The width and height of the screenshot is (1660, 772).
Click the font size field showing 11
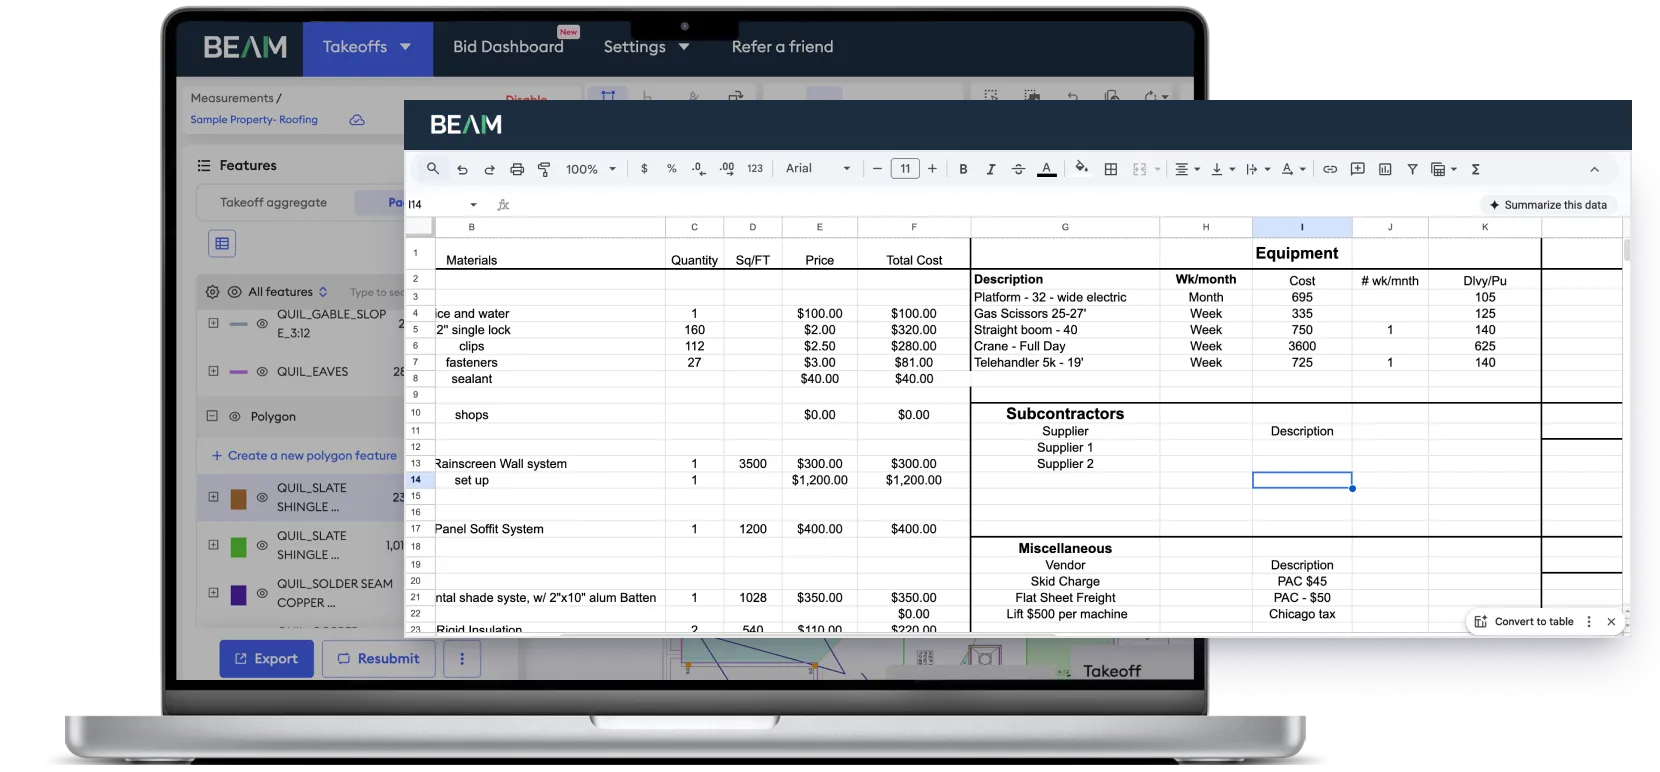click(905, 169)
